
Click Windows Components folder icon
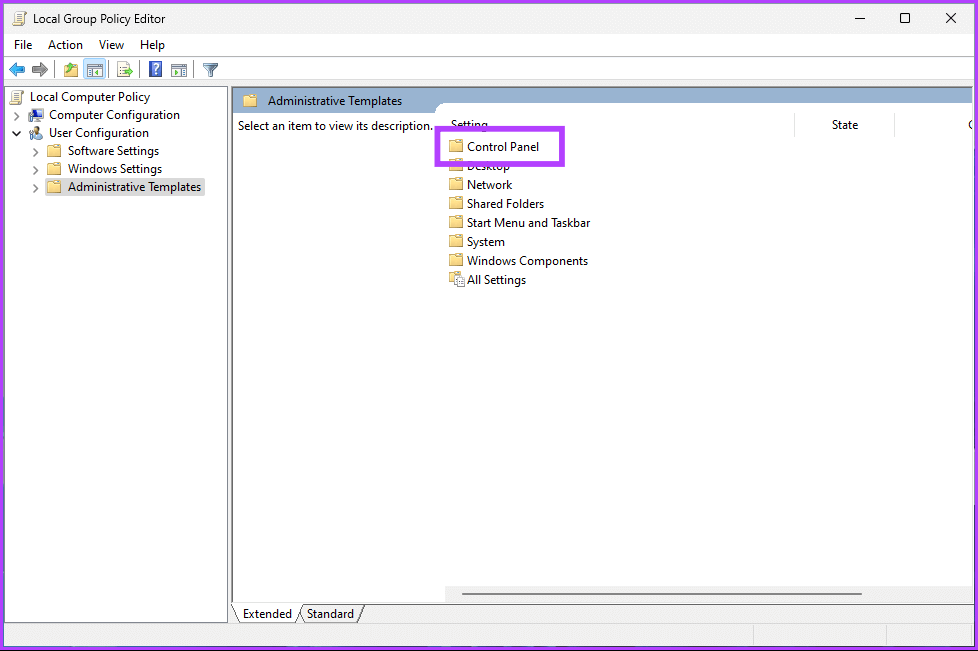point(456,261)
